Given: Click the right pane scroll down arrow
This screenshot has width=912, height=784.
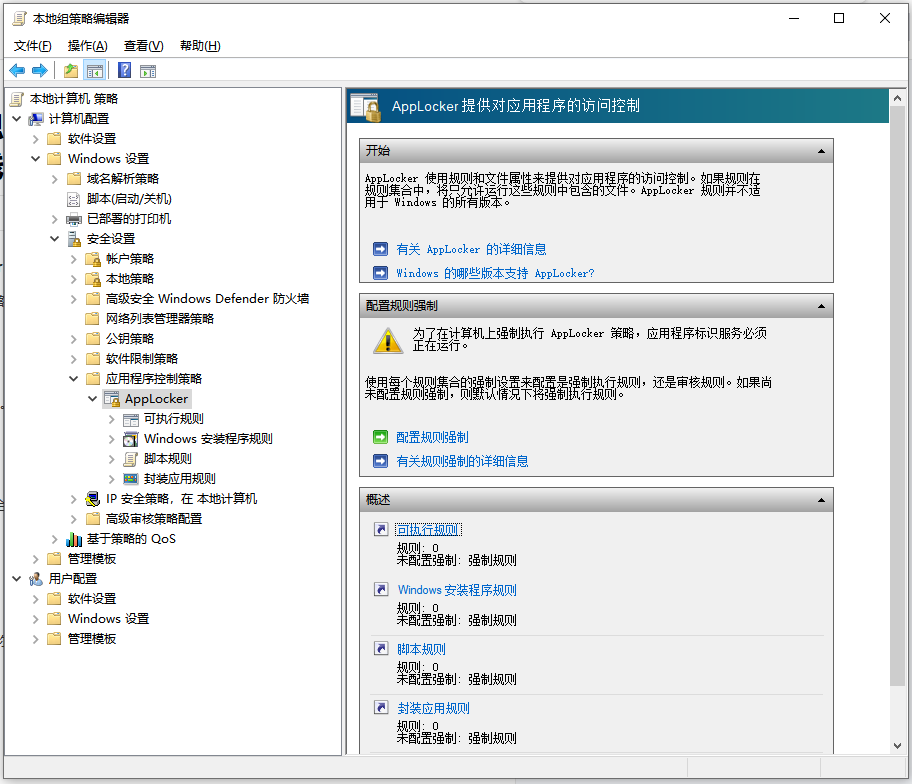Looking at the screenshot, I should click(x=897, y=746).
